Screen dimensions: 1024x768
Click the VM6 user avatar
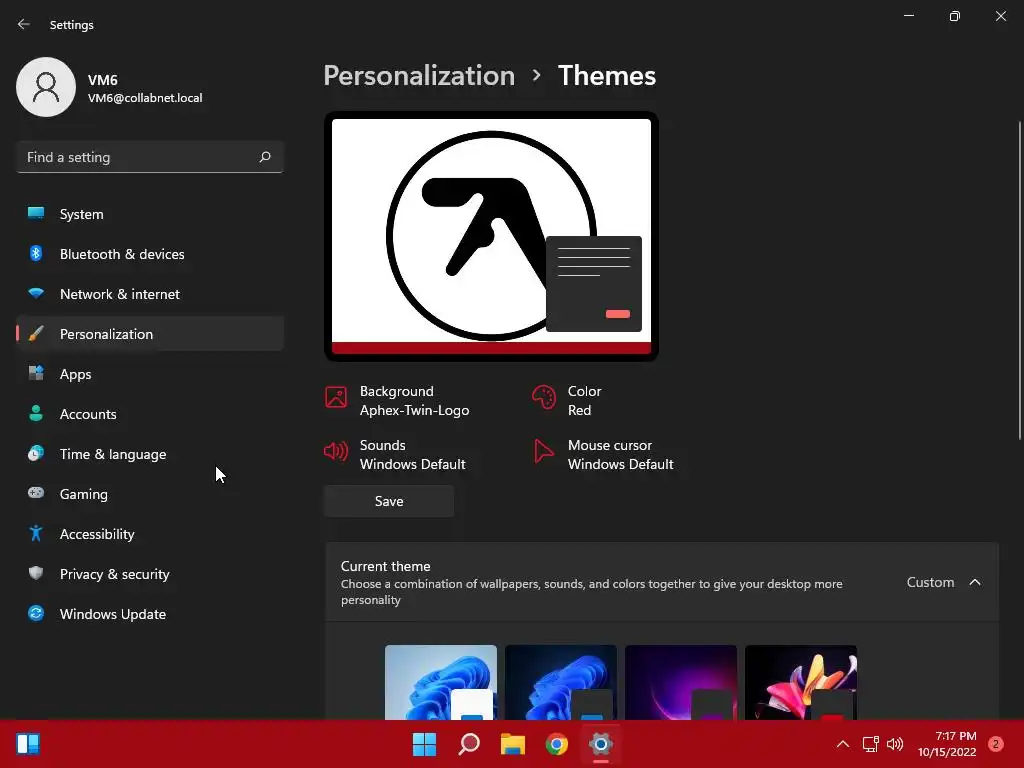coord(46,87)
